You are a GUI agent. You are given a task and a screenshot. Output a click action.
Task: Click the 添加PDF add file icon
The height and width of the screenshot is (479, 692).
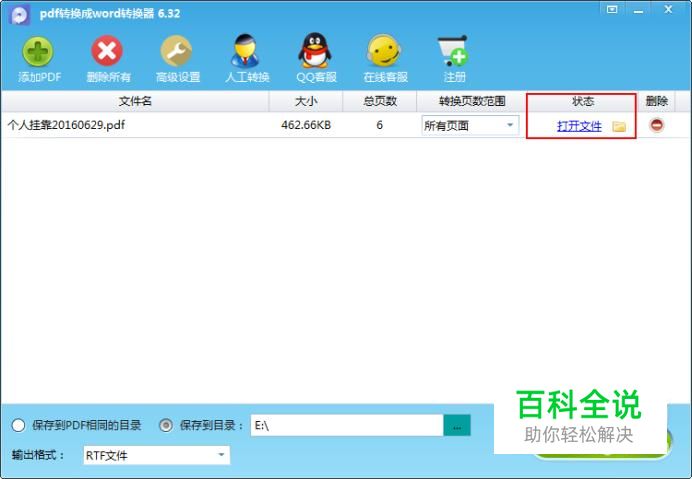pyautogui.click(x=38, y=52)
